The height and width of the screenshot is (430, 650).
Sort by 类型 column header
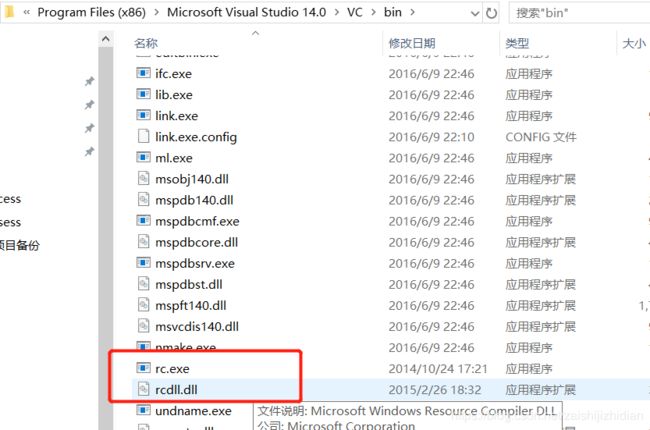click(517, 43)
